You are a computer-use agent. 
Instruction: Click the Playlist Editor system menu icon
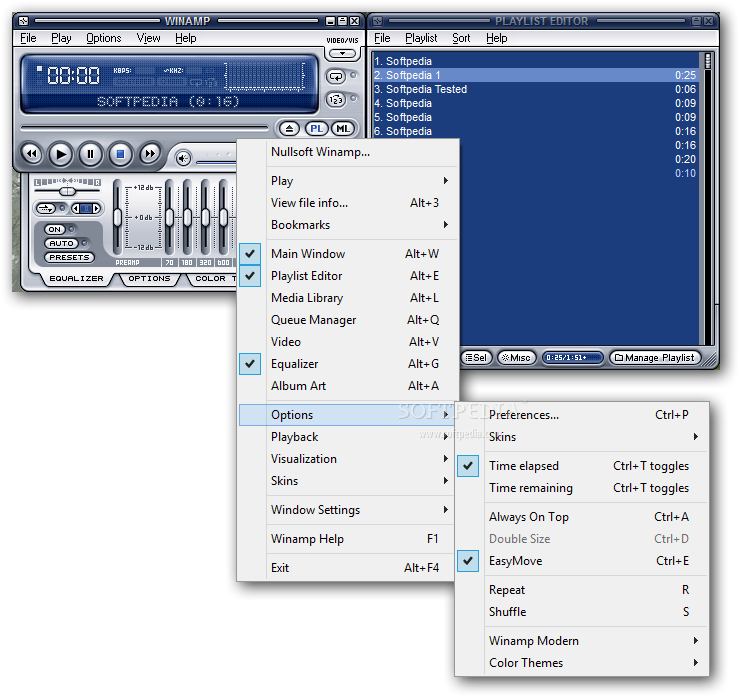(378, 21)
